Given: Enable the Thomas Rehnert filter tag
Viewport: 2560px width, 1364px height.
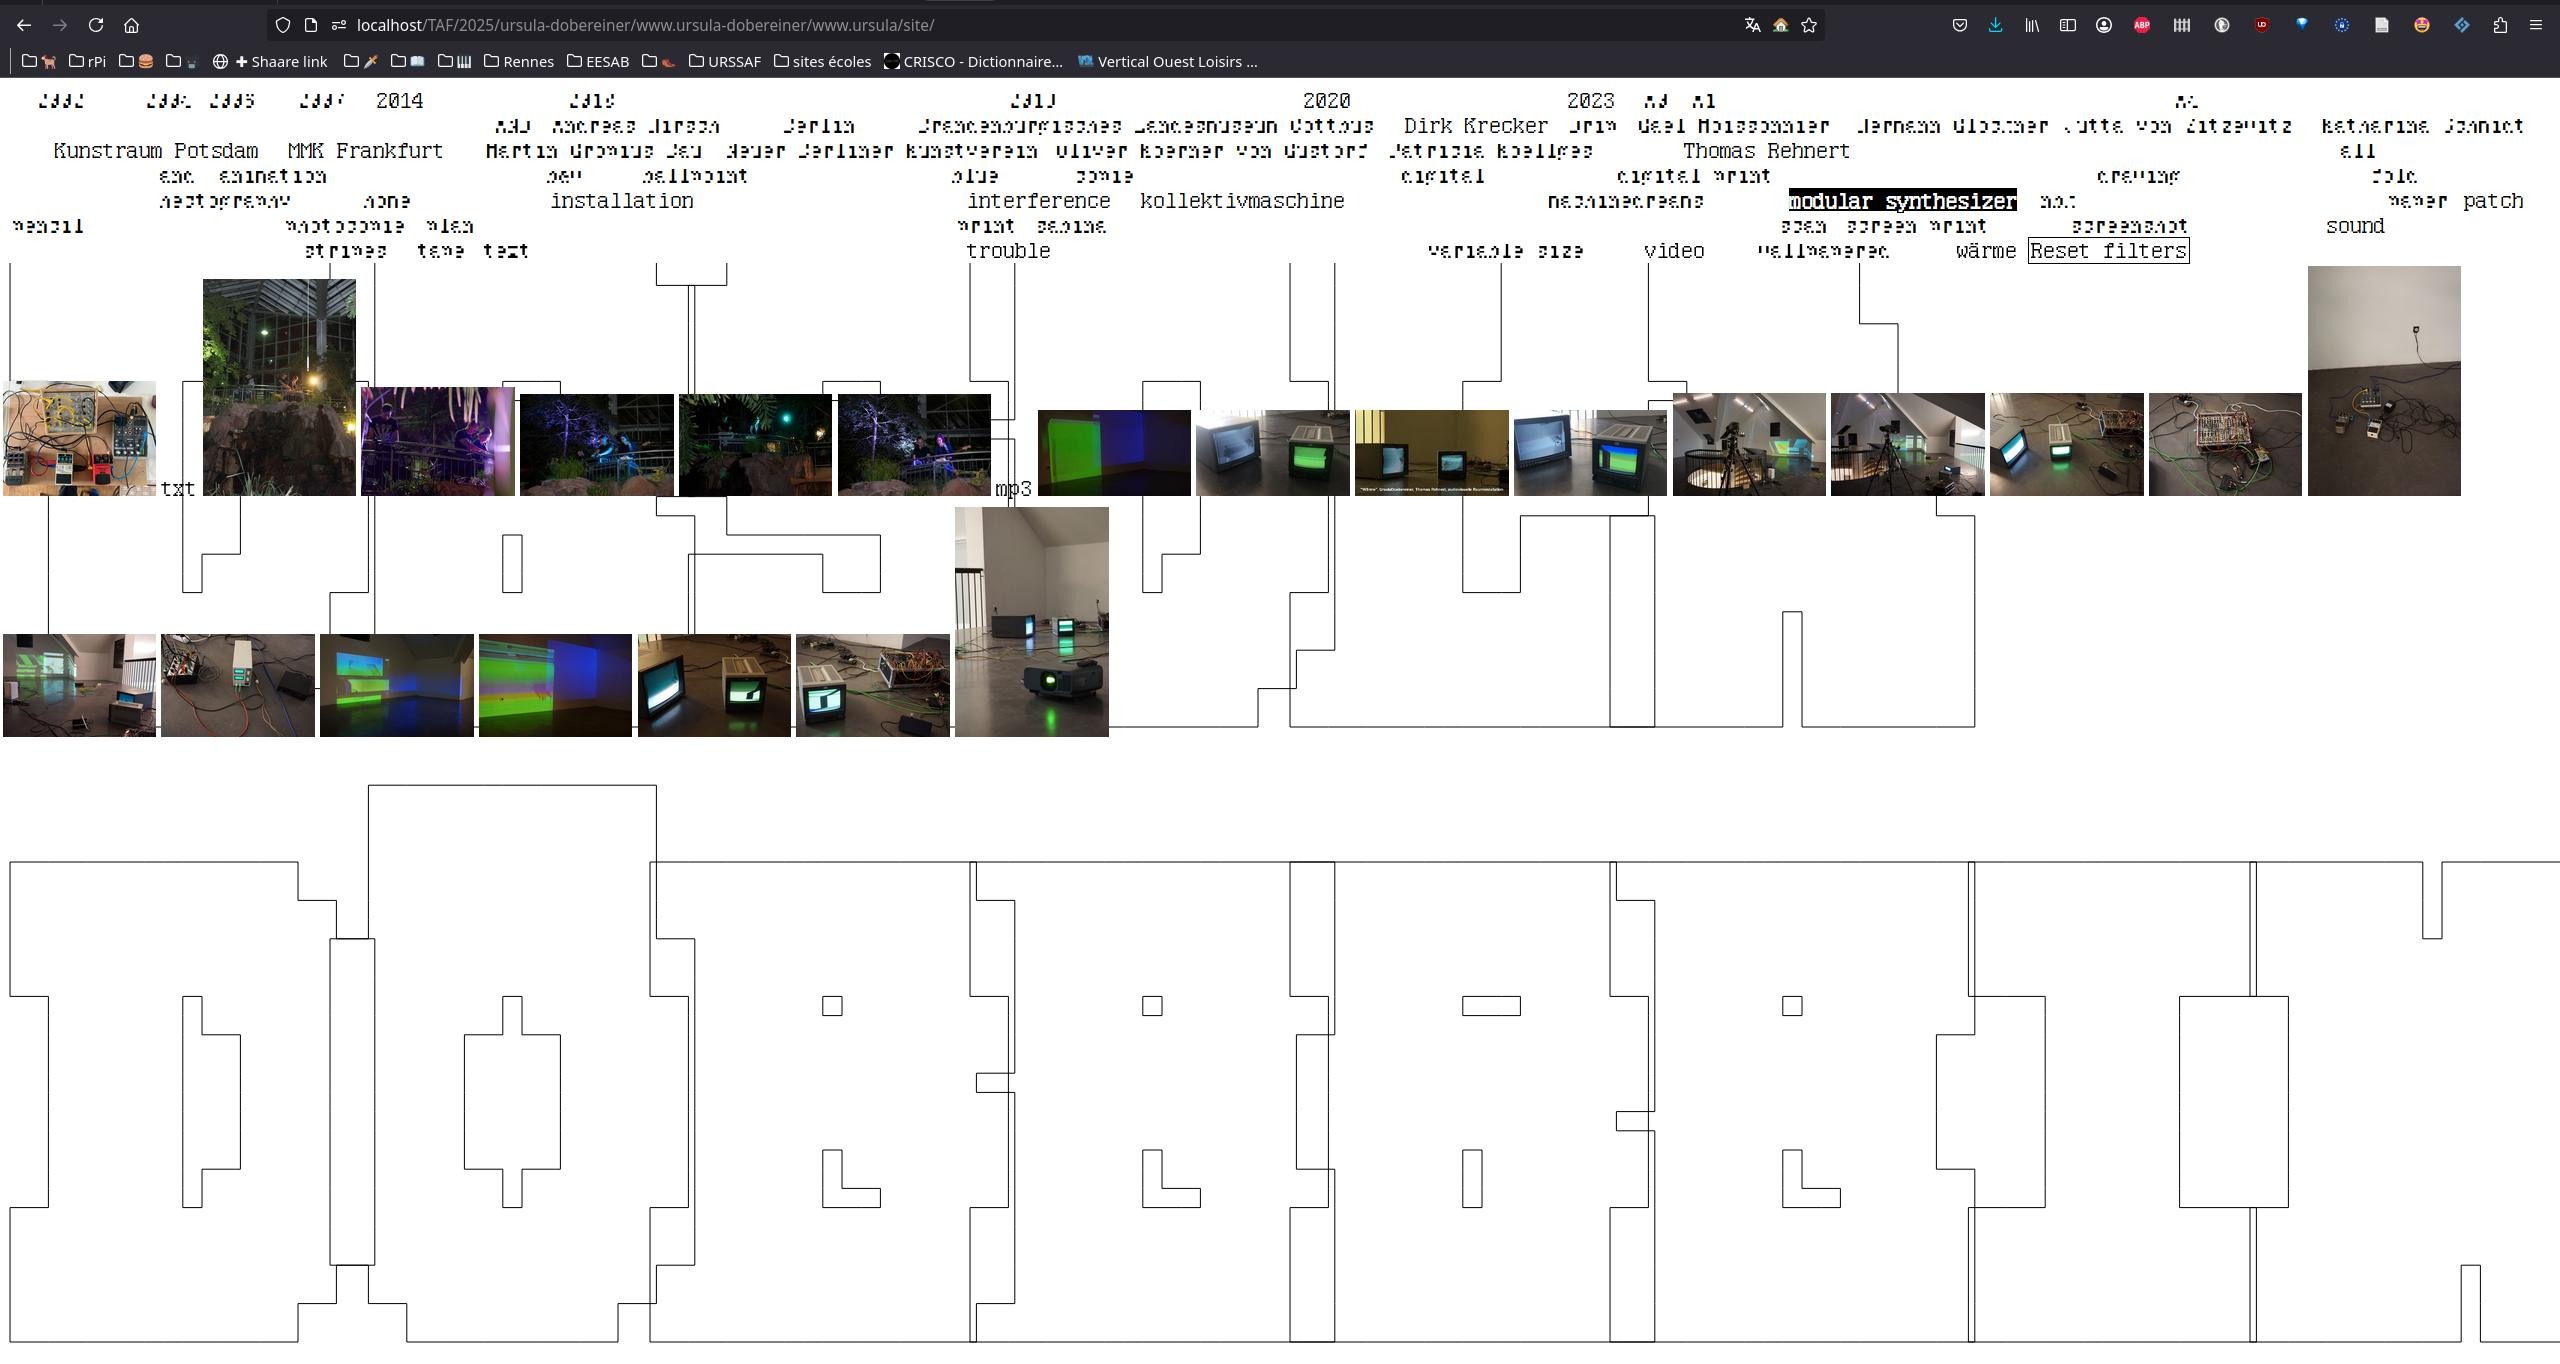Looking at the screenshot, I should point(1766,151).
